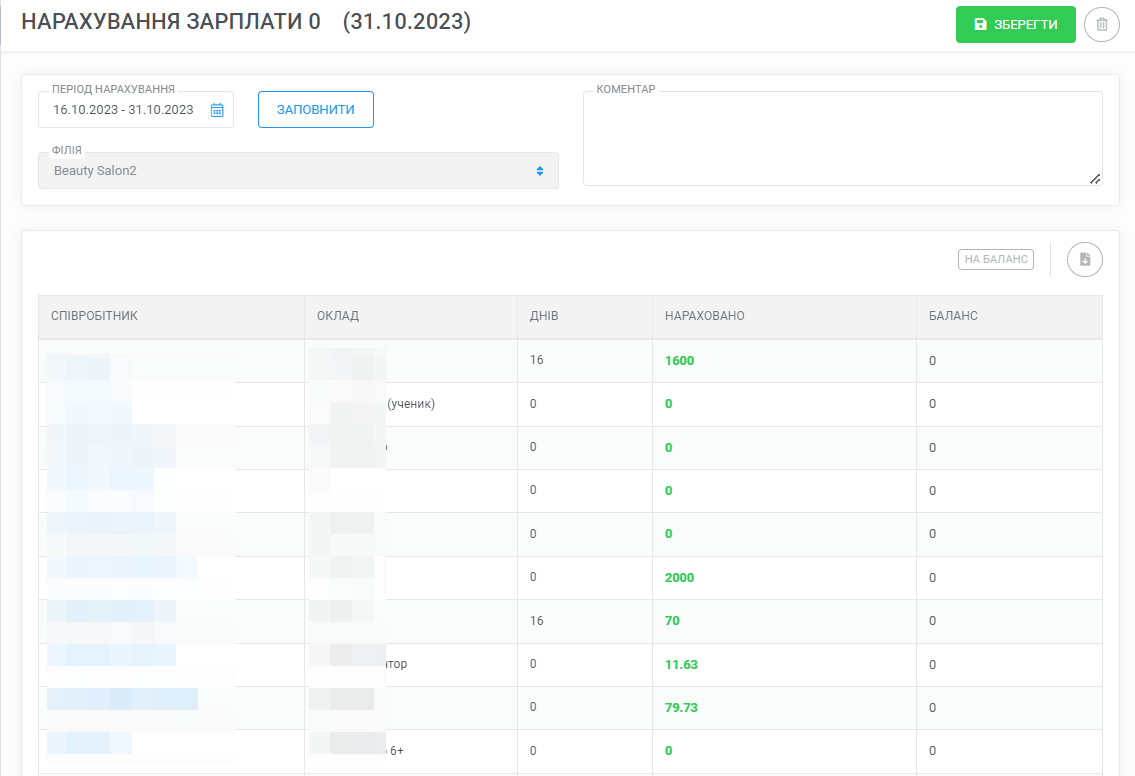Screen dimensions: 1135x776
Task: Click the accrued value 70
Action: (672, 620)
